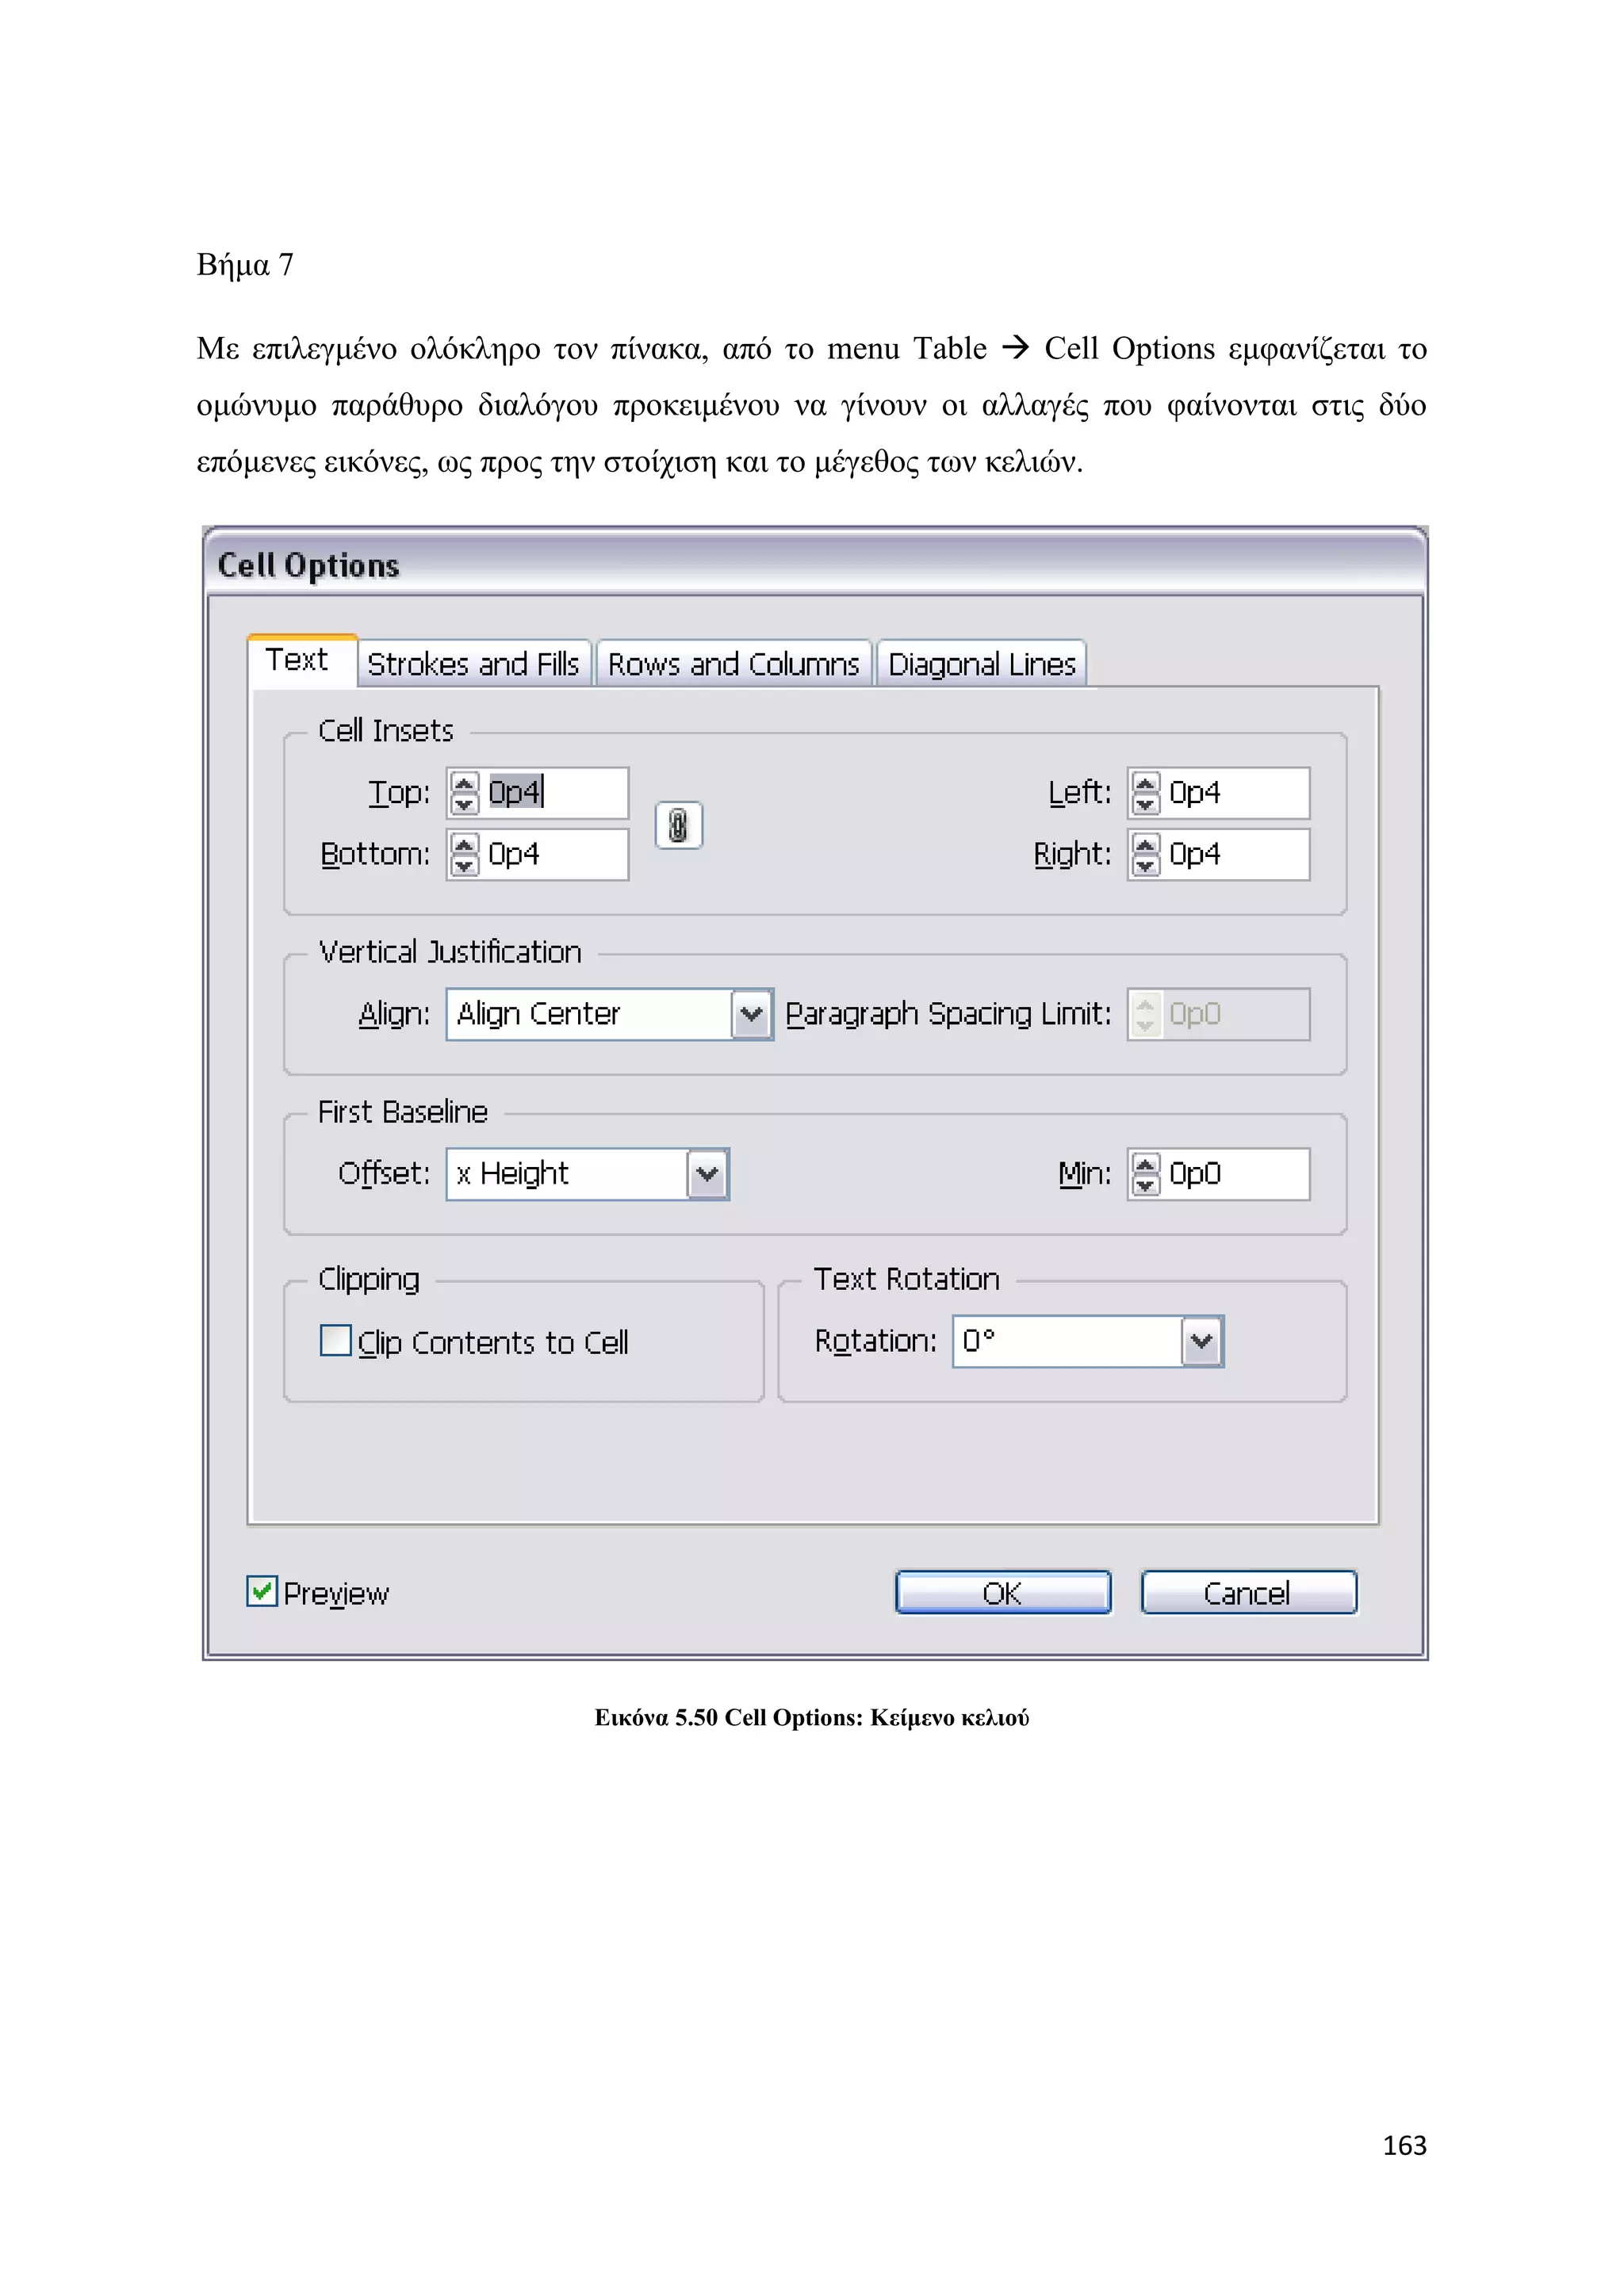The width and height of the screenshot is (1624, 2296).
Task: Expand the Offset x Height dropdown
Action: point(708,1174)
